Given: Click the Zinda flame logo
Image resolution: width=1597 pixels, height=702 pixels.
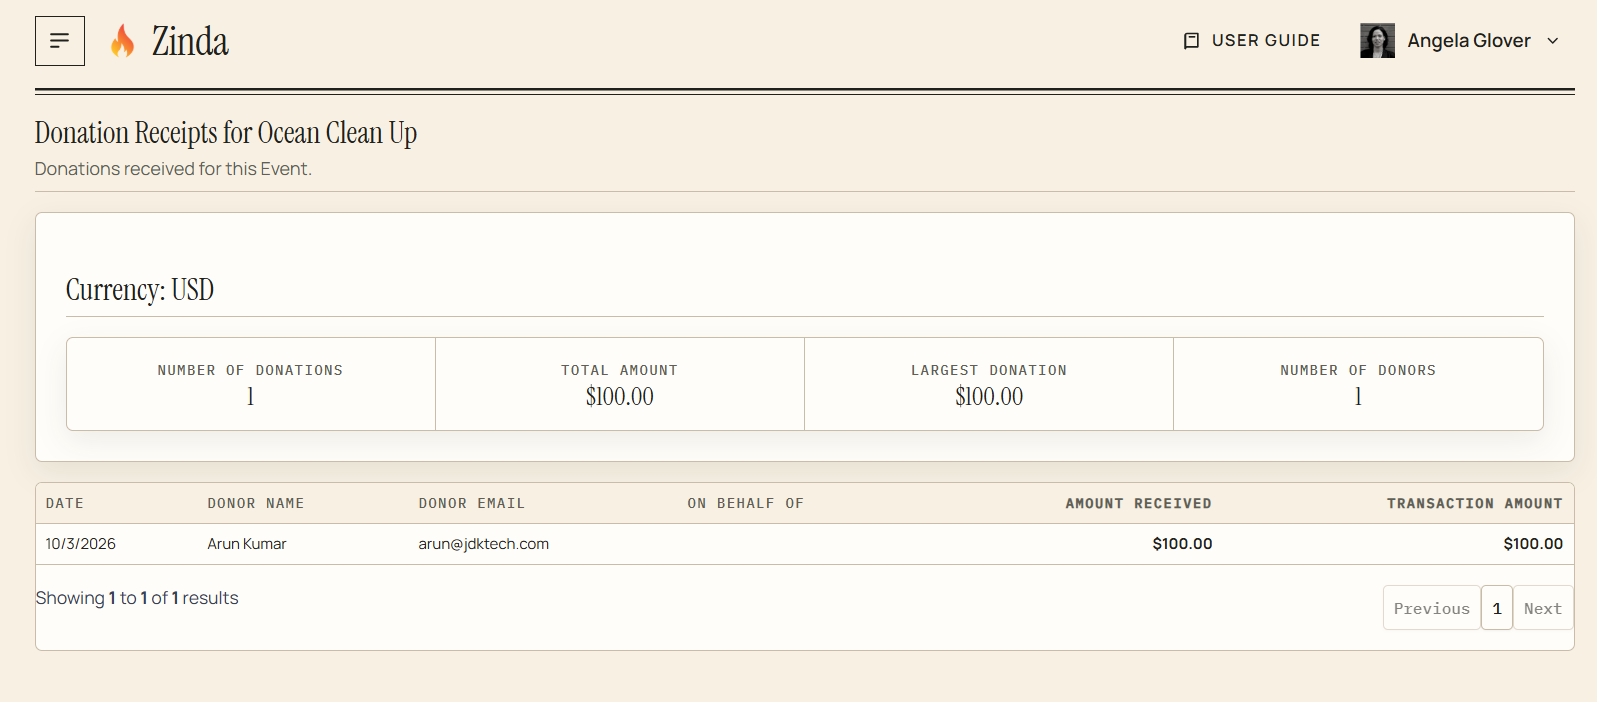Looking at the screenshot, I should click(x=122, y=41).
